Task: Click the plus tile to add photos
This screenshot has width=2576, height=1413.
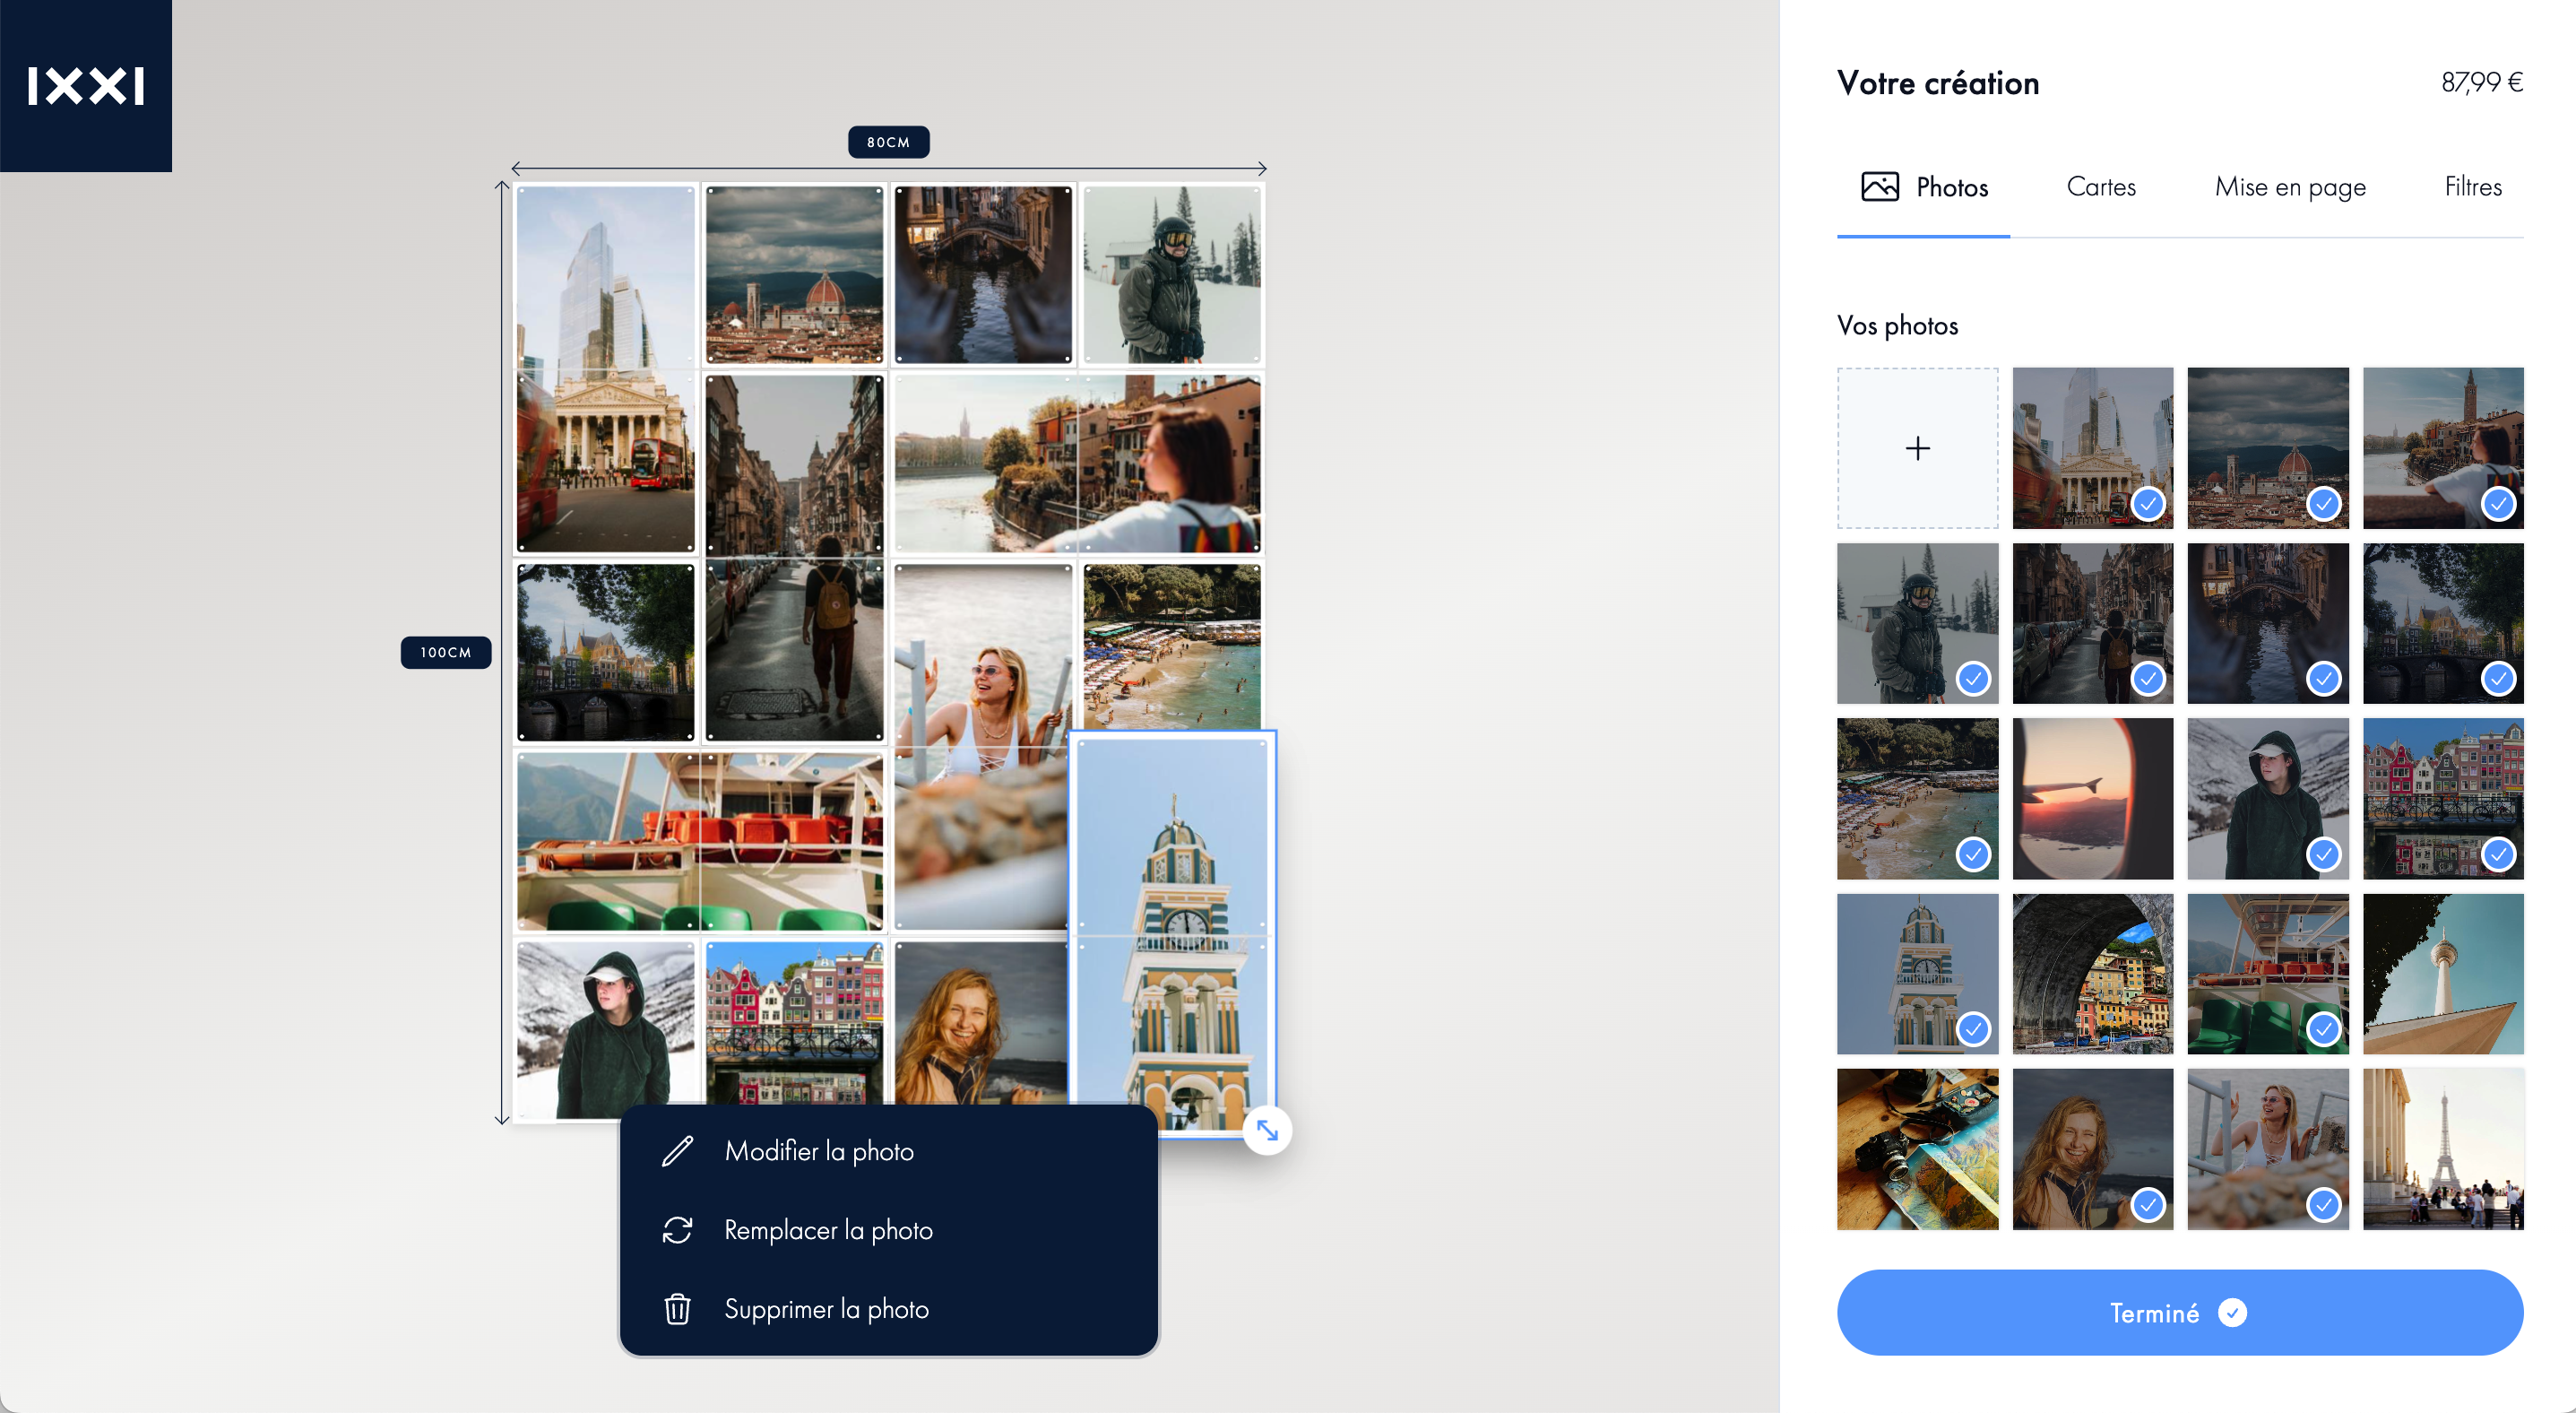Action: pyautogui.click(x=1917, y=448)
